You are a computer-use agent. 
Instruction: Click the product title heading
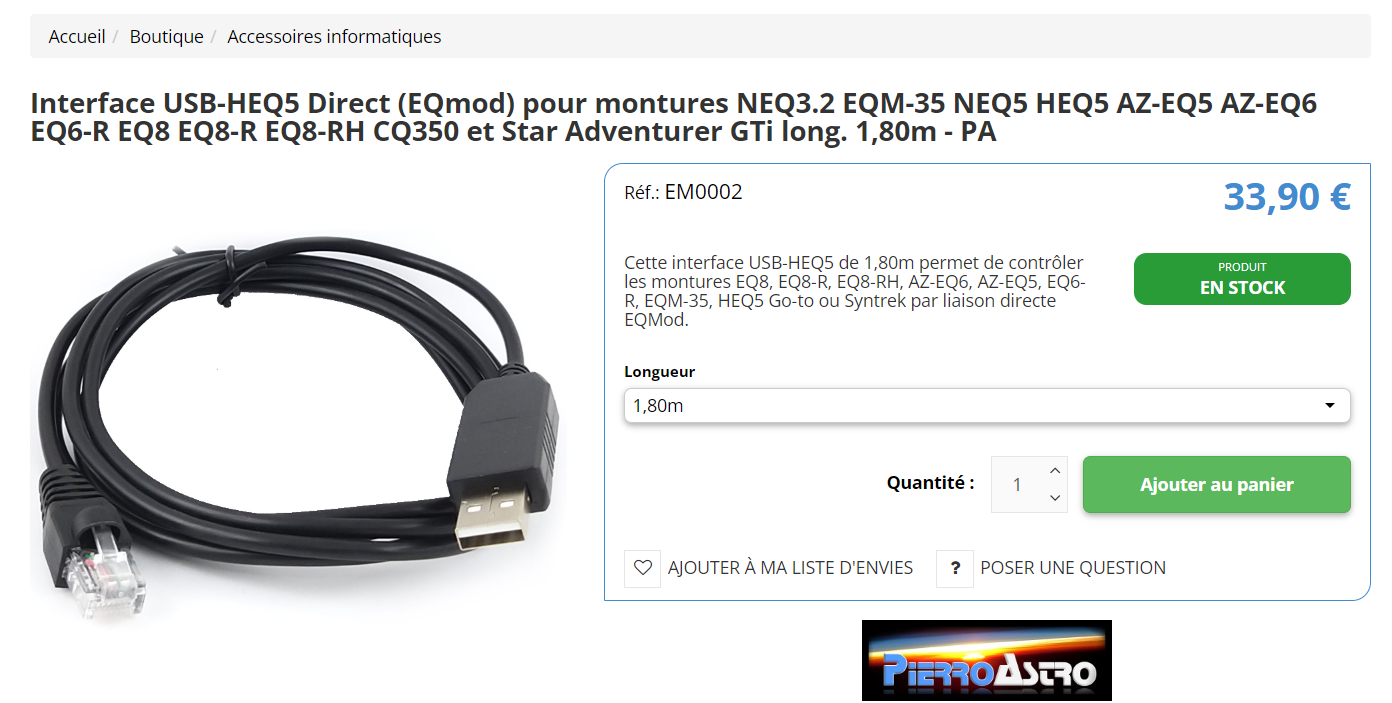click(x=674, y=117)
